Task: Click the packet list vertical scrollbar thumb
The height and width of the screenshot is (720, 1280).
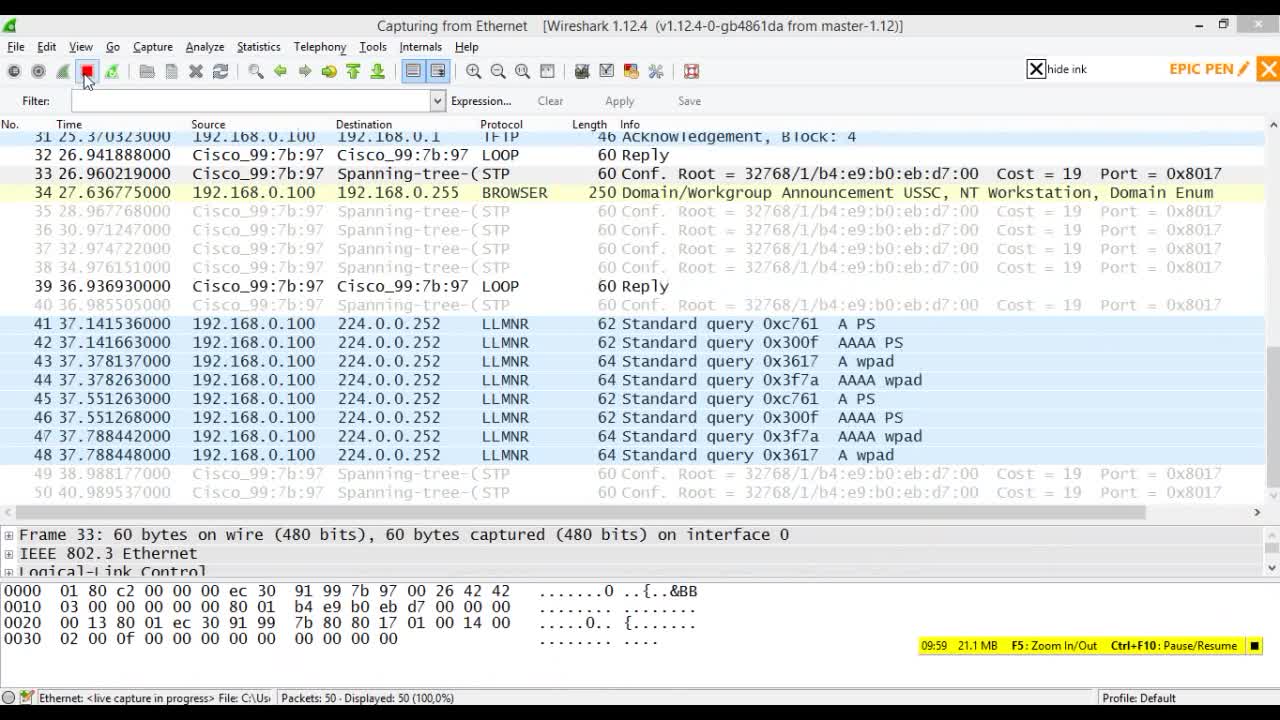Action: pyautogui.click(x=1273, y=416)
